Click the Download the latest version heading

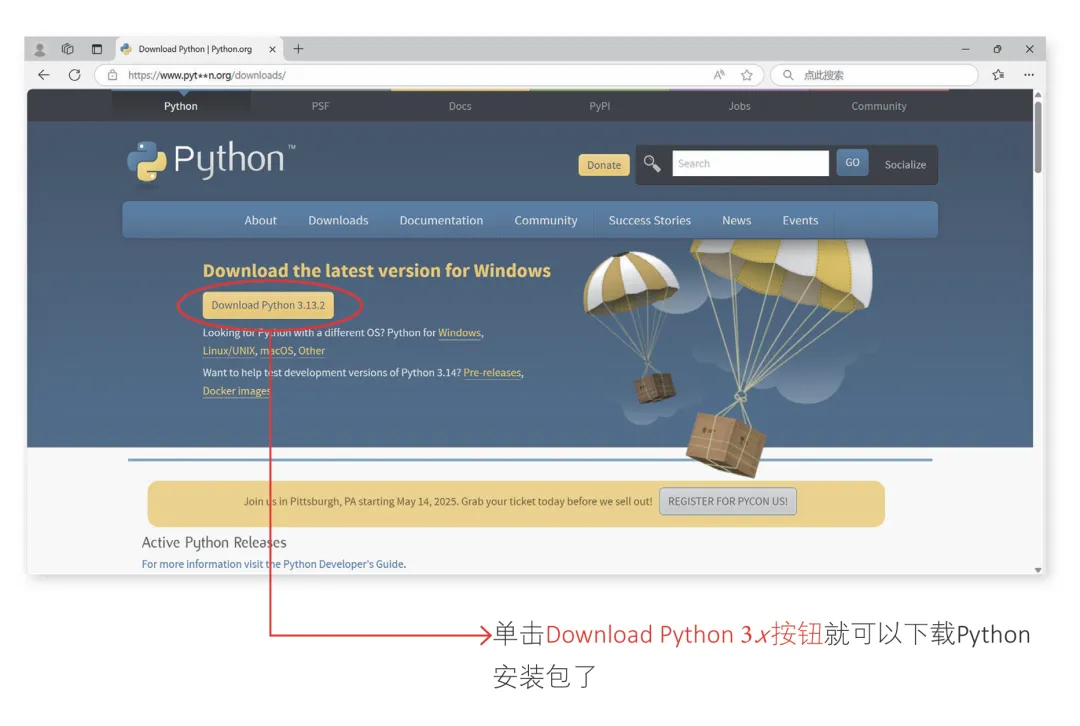pyautogui.click(x=377, y=271)
